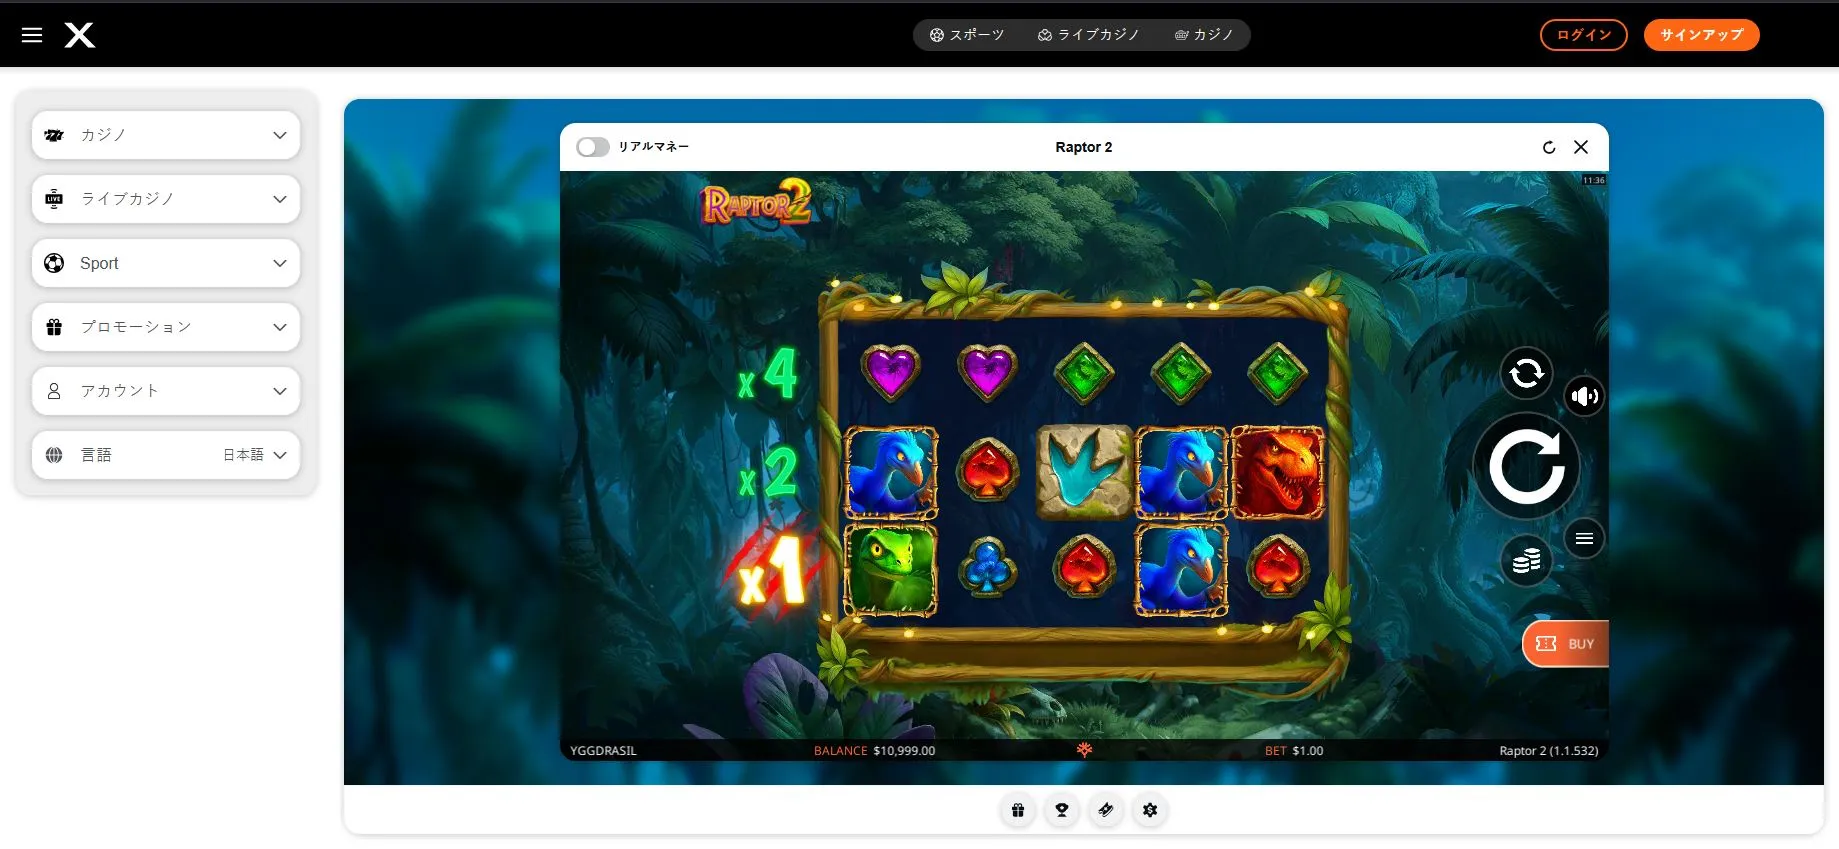Toggle the リアルマネー switch
1839x849 pixels.
[x=593, y=147]
